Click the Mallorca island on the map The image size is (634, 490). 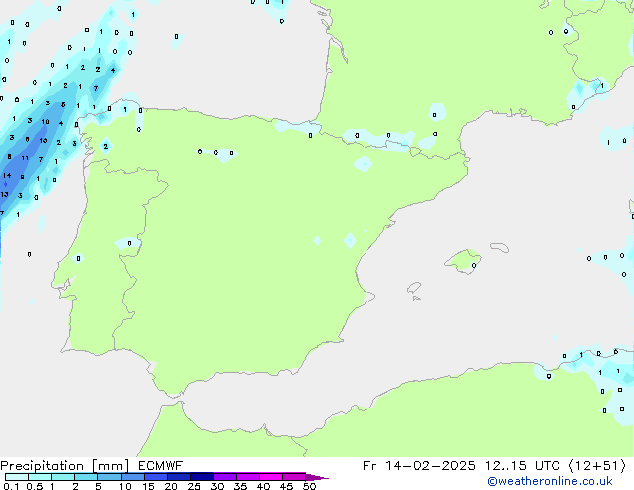click(x=463, y=262)
